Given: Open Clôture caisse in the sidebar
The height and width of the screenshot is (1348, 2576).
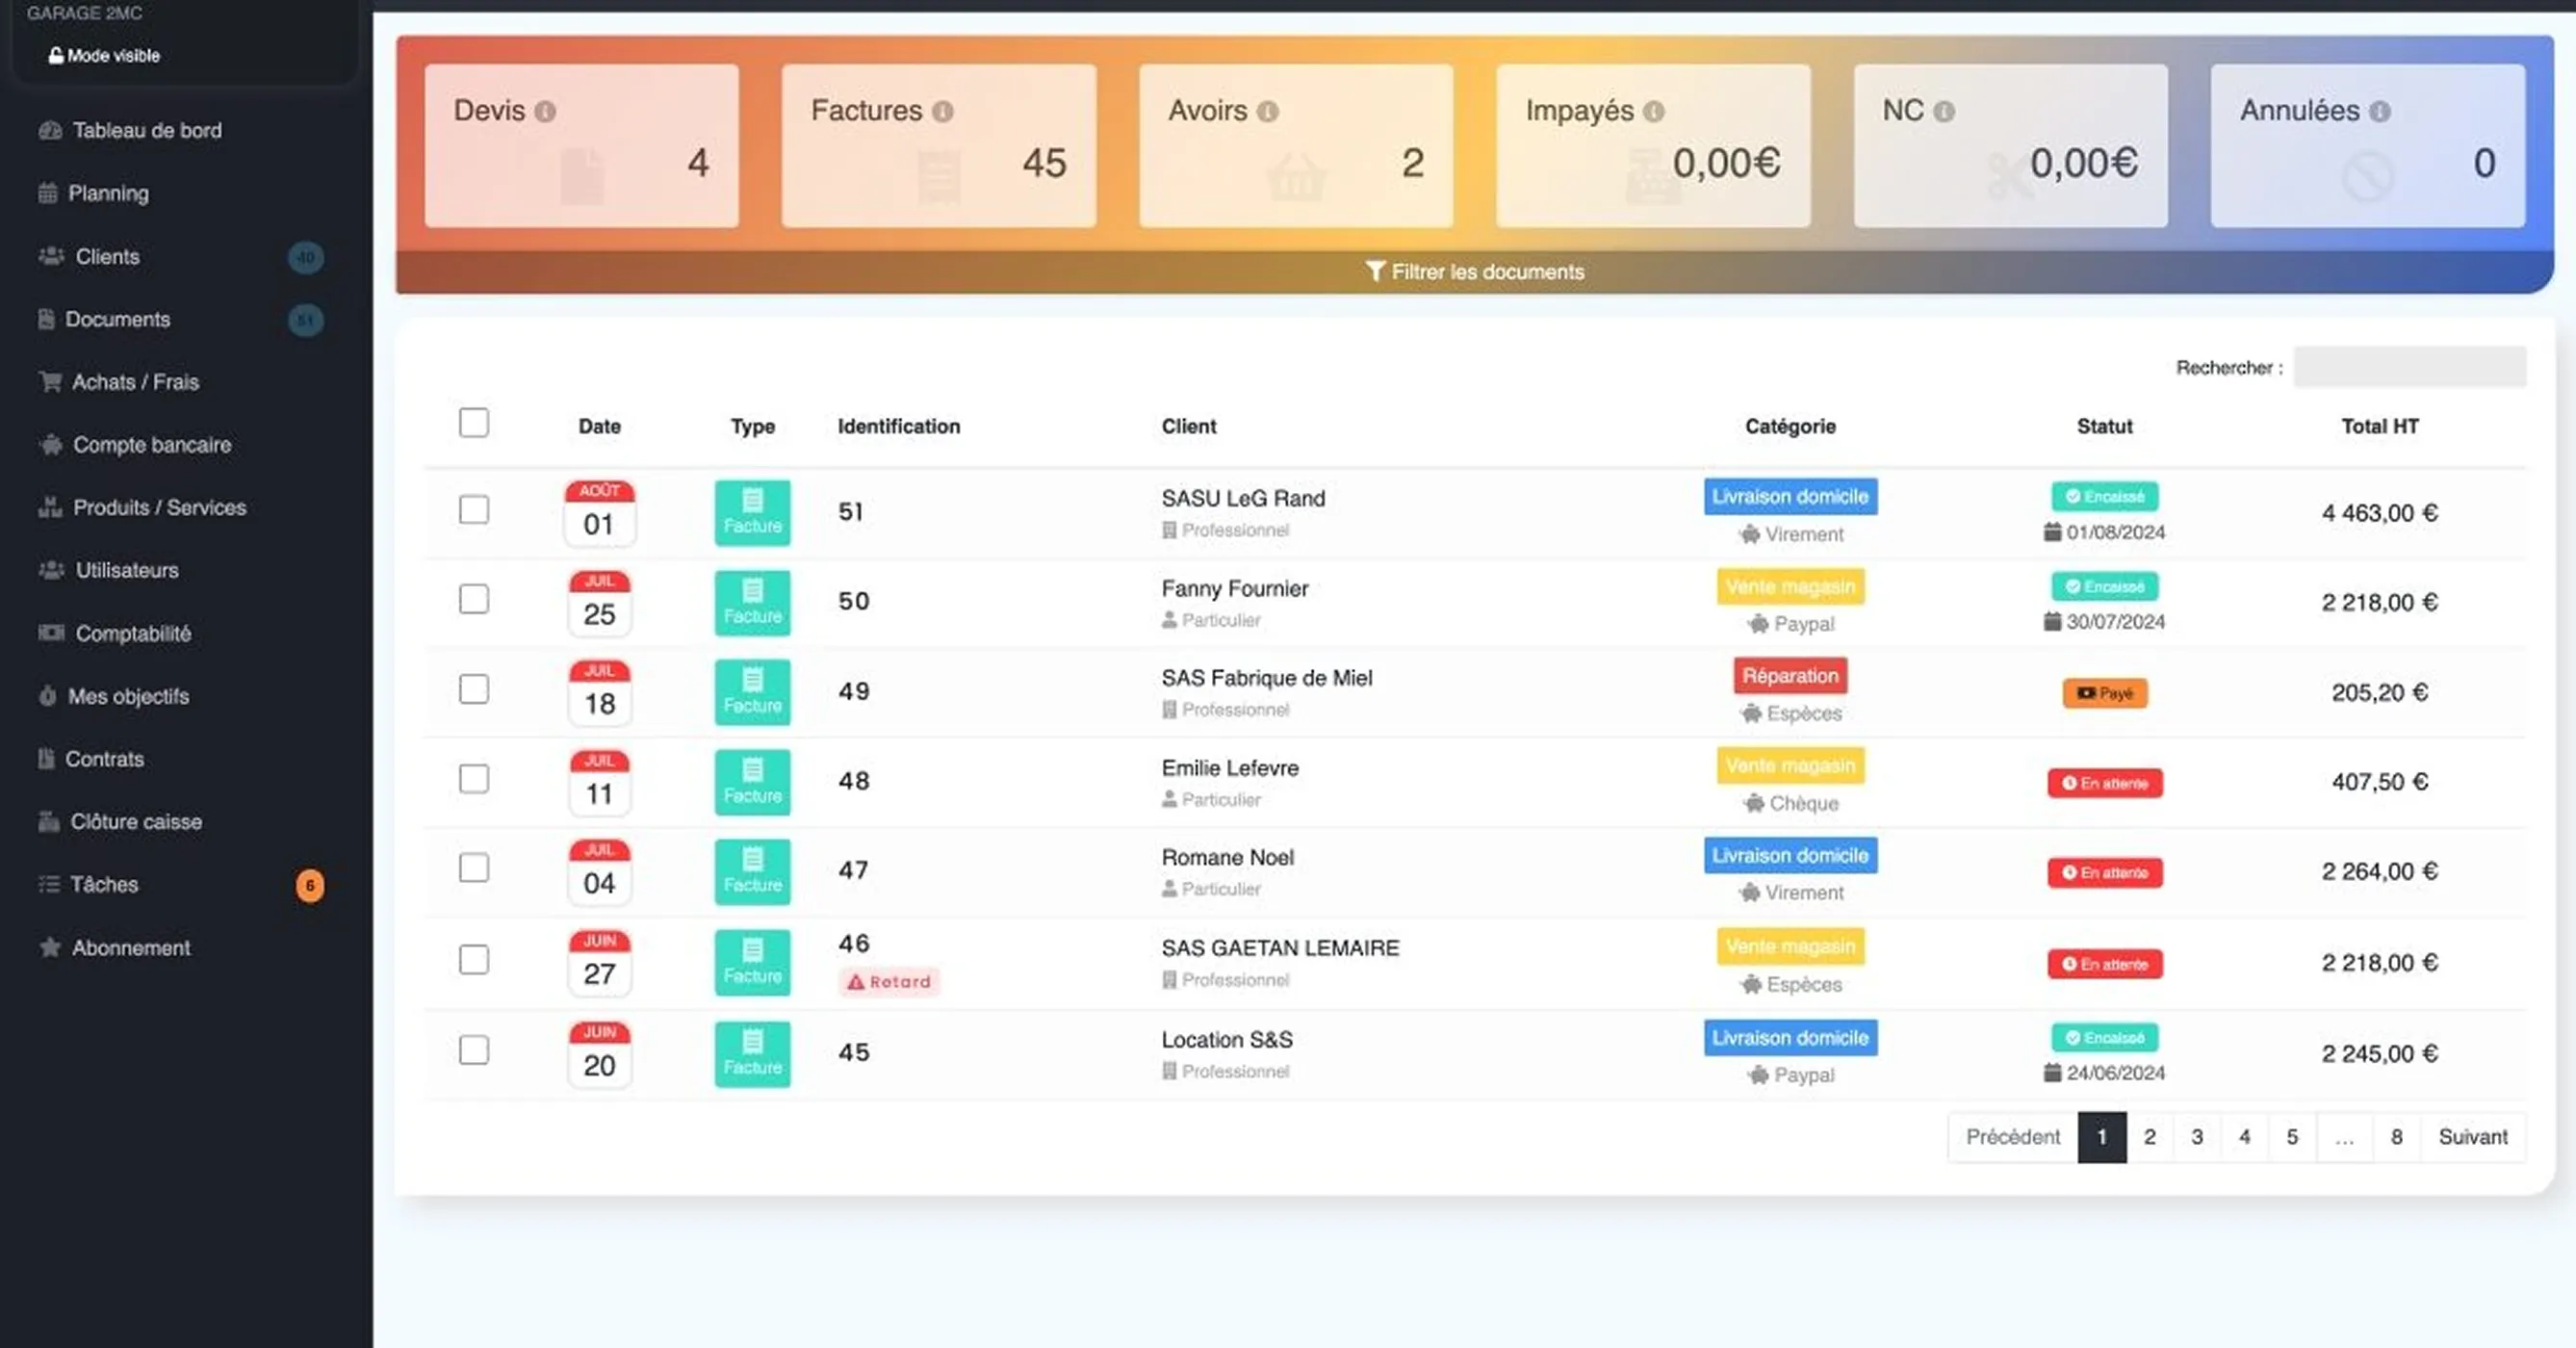Looking at the screenshot, I should tap(137, 821).
